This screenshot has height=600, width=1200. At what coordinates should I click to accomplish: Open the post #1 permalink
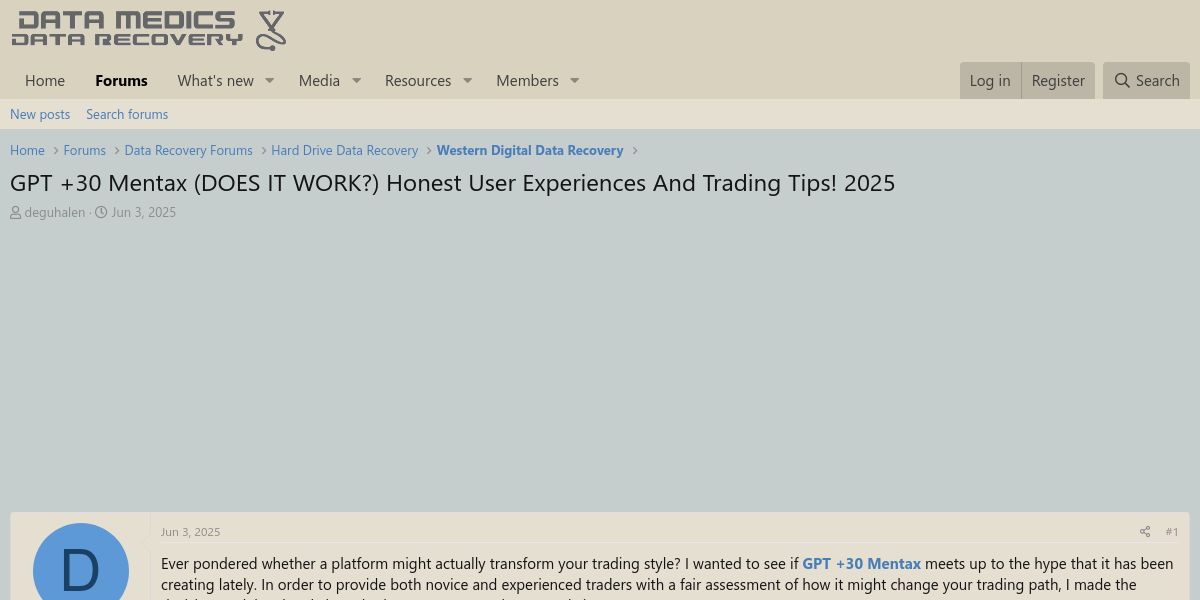1172,532
